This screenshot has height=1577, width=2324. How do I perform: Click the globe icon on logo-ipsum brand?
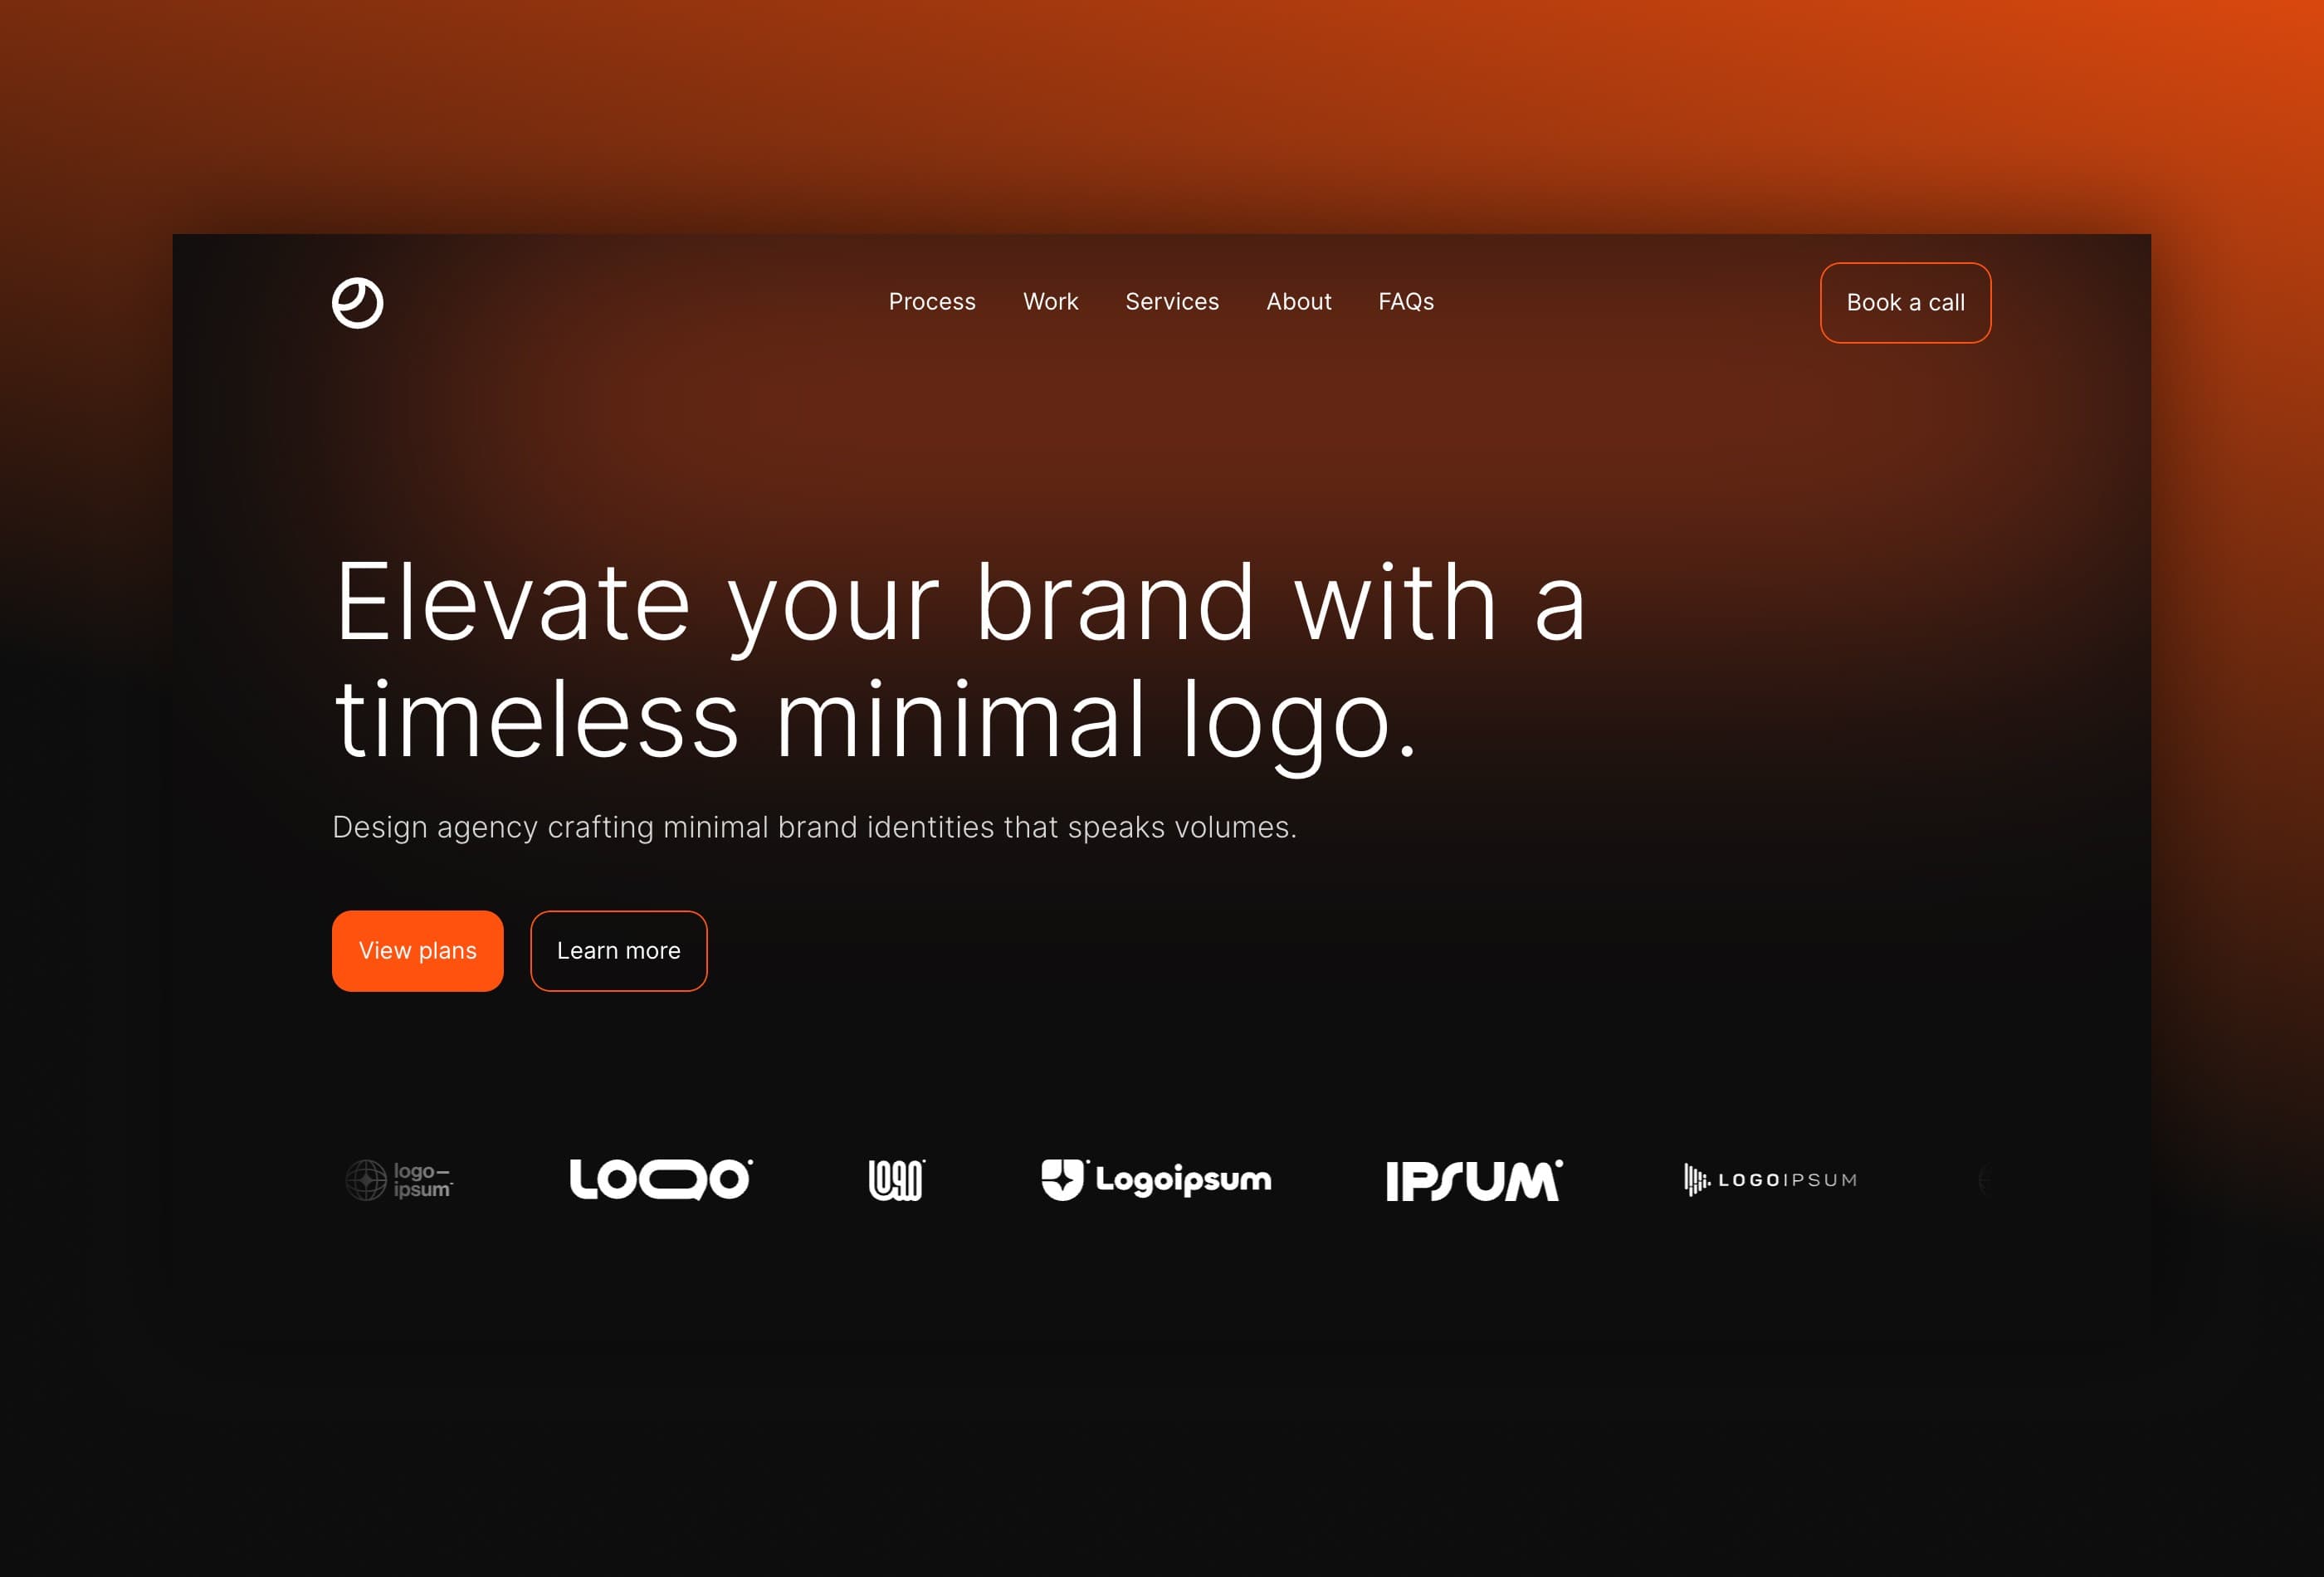[368, 1176]
